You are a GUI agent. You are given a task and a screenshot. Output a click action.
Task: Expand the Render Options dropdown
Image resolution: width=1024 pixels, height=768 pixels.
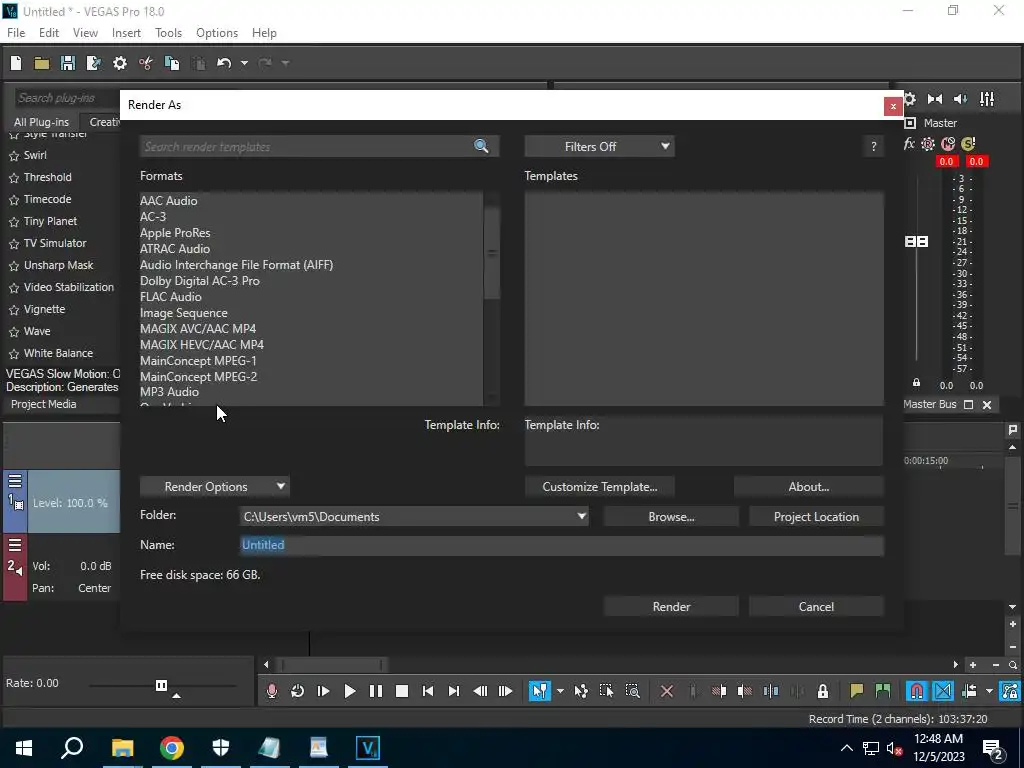point(215,487)
